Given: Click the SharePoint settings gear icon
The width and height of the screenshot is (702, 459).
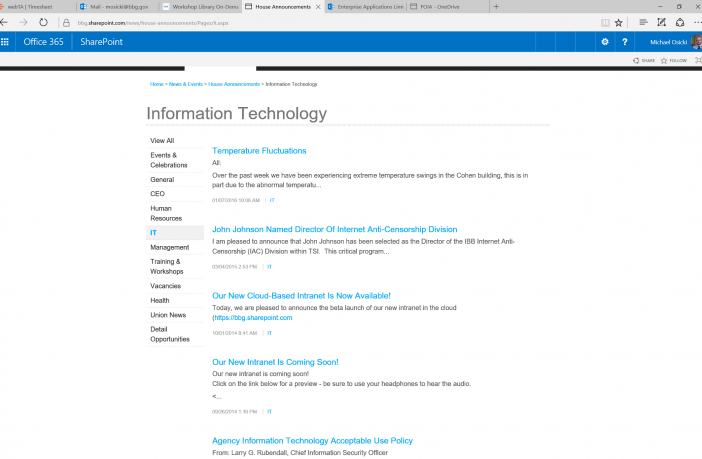Looking at the screenshot, I should pos(604,42).
